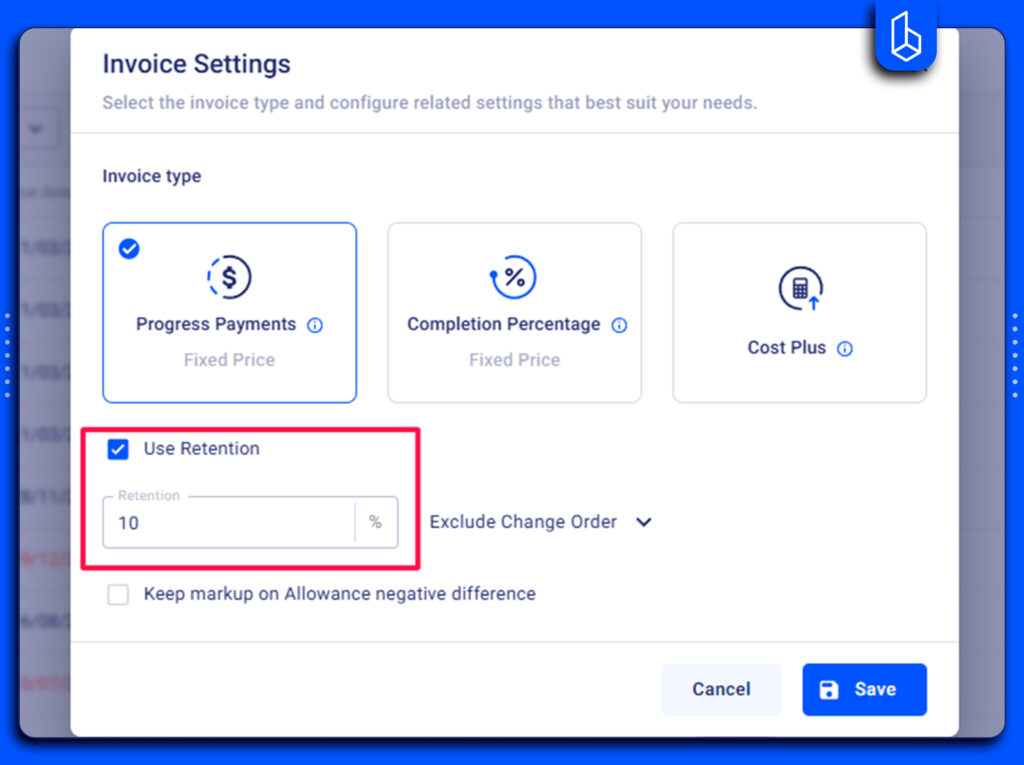Click info icon beside Completion Percentage

pos(619,325)
